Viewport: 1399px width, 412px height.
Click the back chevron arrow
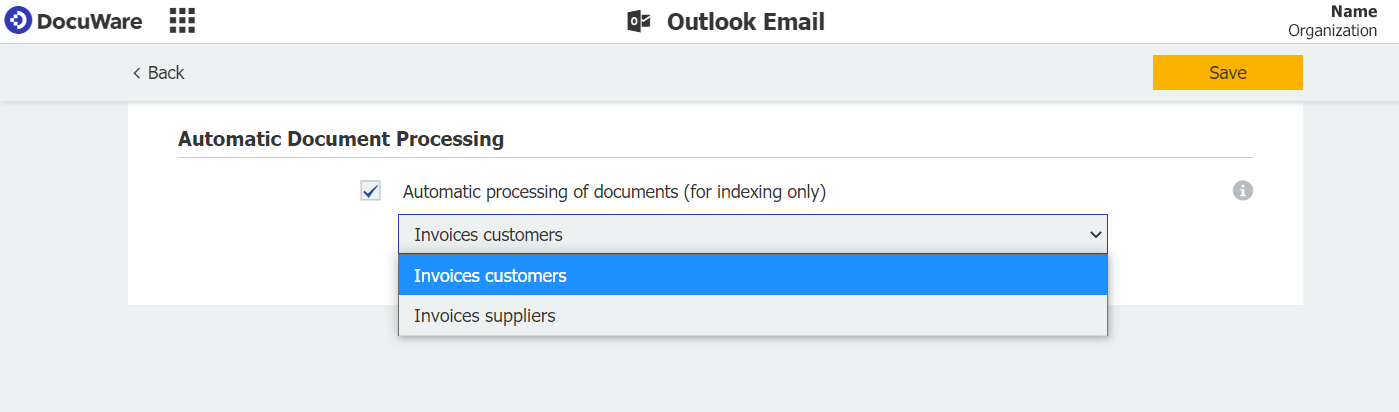pyautogui.click(x=137, y=73)
